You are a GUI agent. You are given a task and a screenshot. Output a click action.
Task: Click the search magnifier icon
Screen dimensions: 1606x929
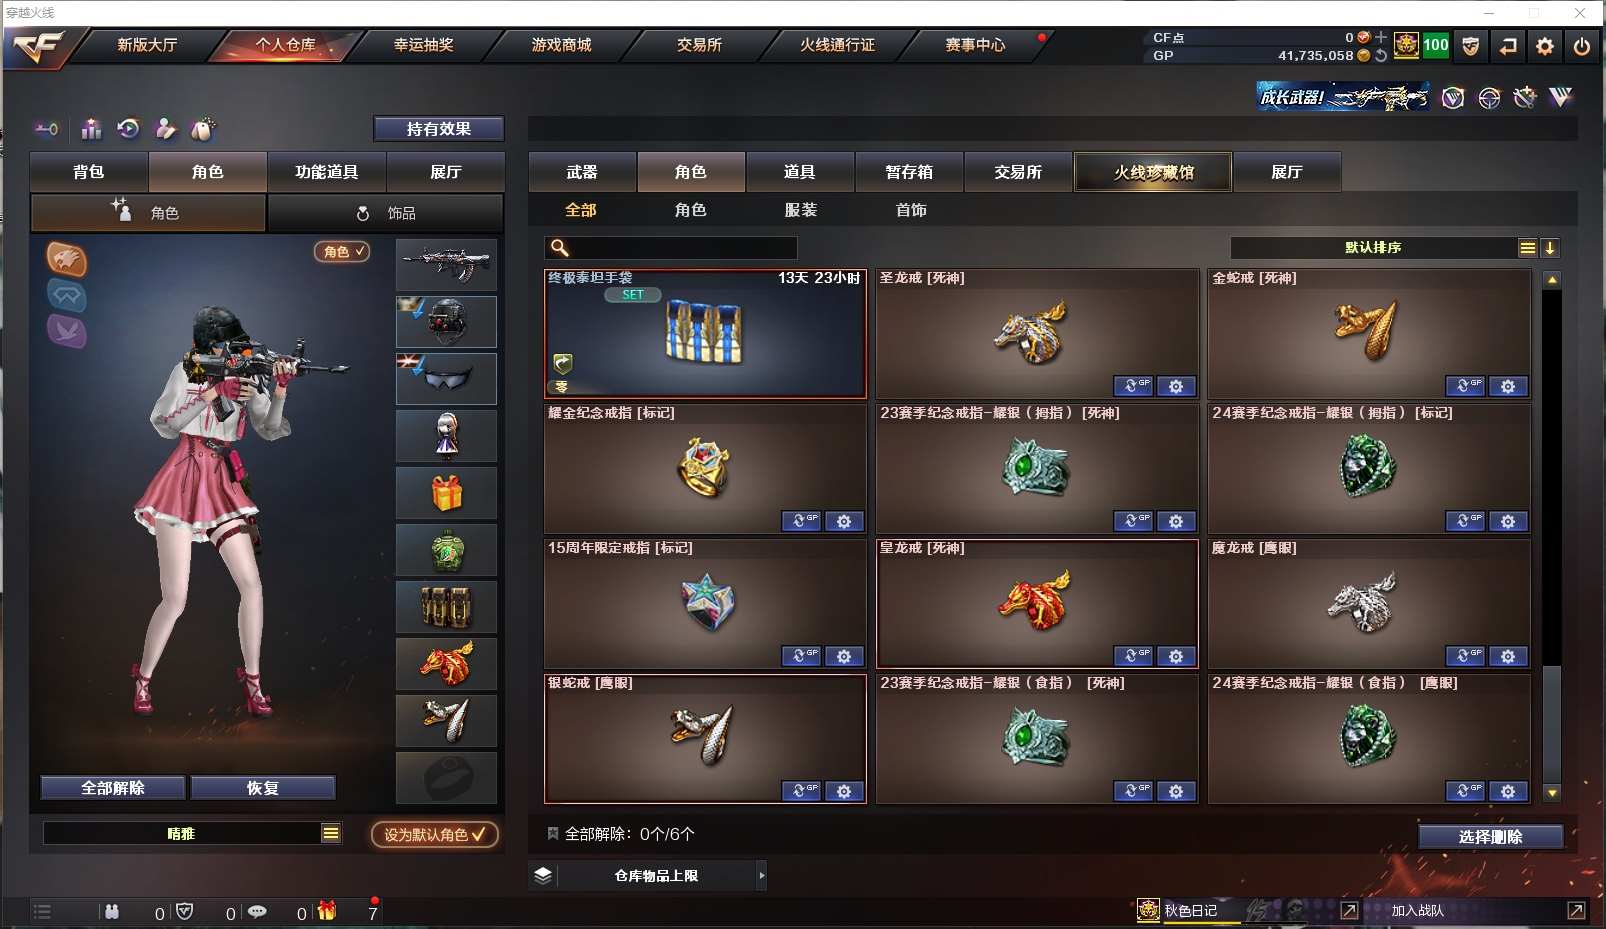[560, 248]
